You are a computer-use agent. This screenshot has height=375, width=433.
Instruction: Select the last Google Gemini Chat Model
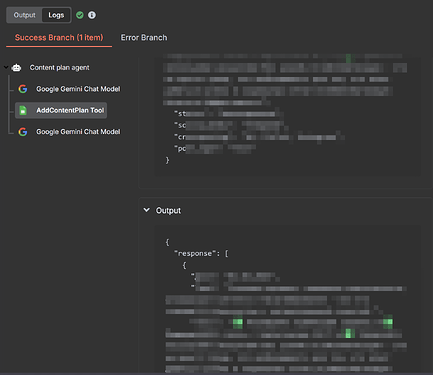tap(78, 132)
